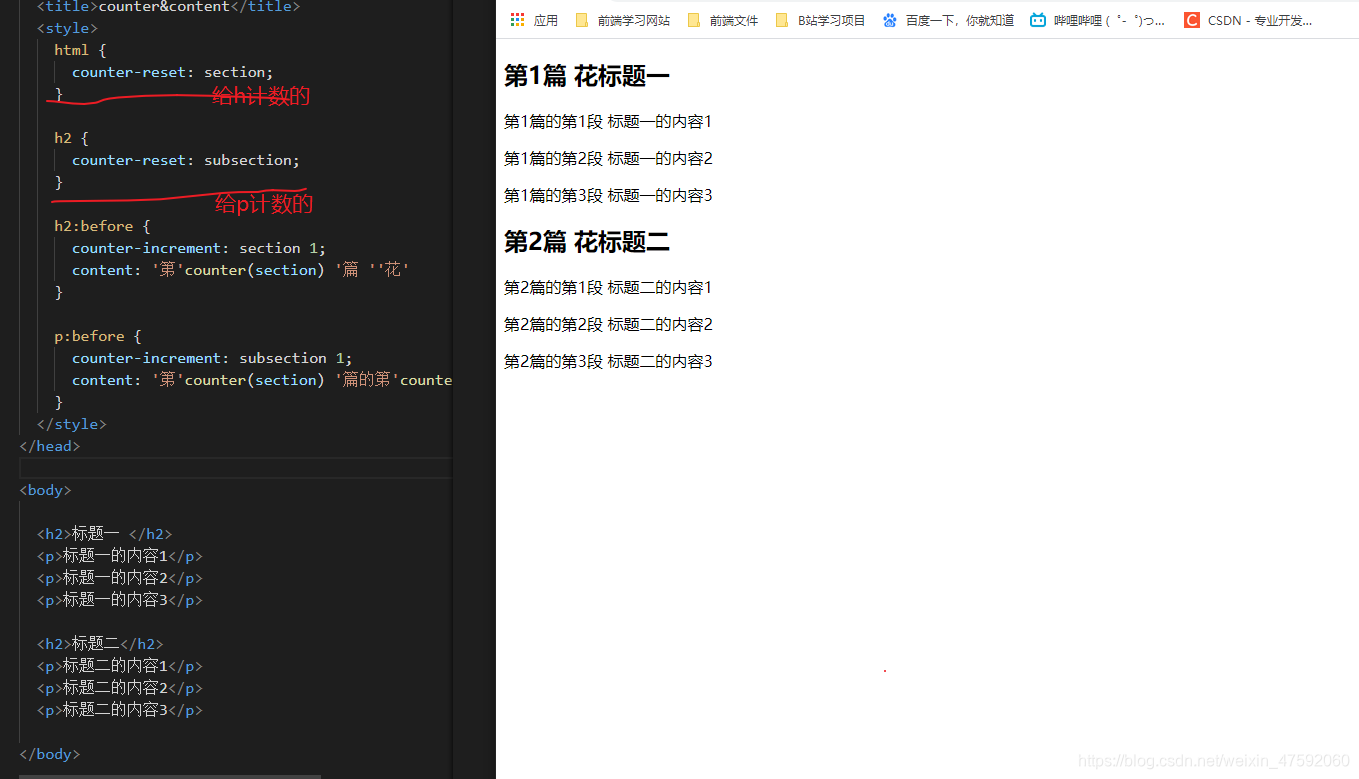
Task: Open the CSDN - 专业开发 bookmark
Action: [1248, 20]
